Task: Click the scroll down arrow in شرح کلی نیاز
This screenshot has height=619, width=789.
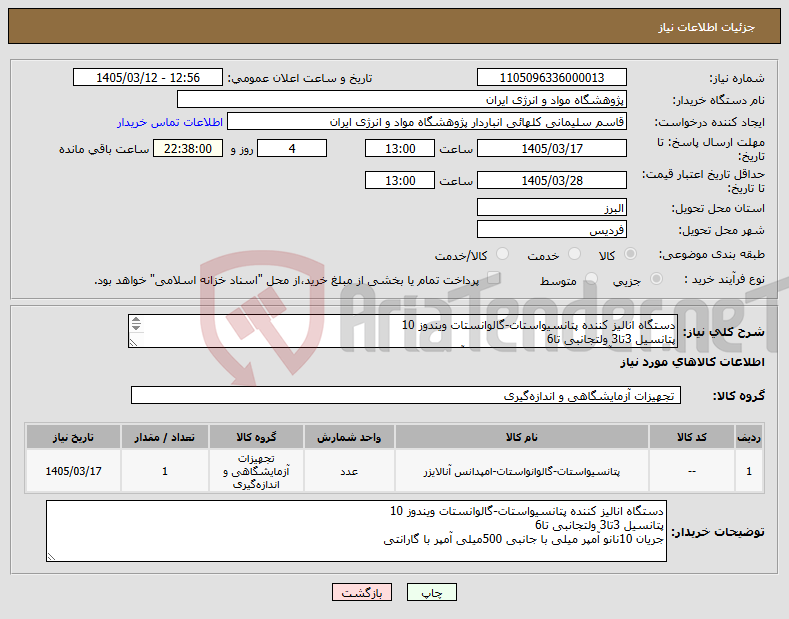Action: 136,328
